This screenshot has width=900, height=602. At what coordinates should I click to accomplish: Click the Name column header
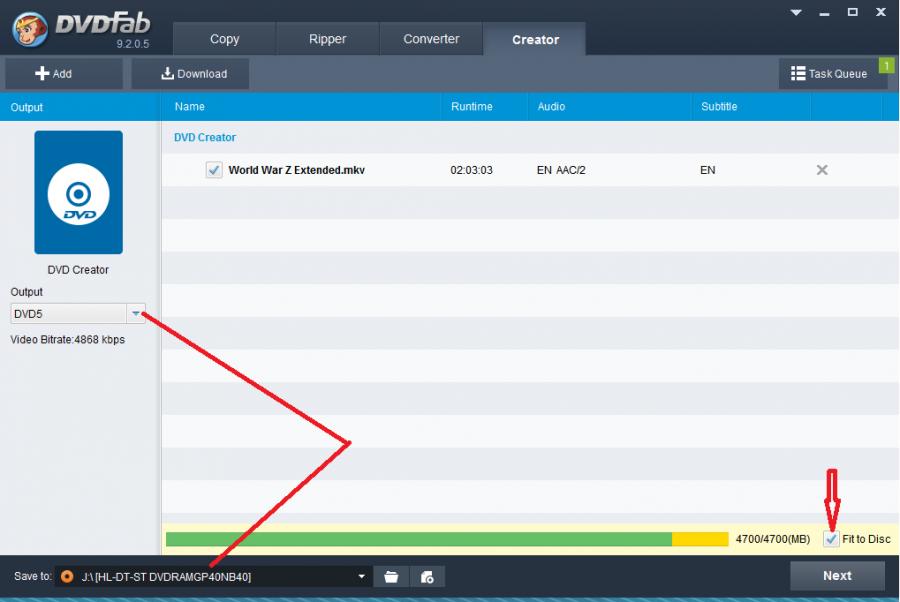(x=189, y=107)
